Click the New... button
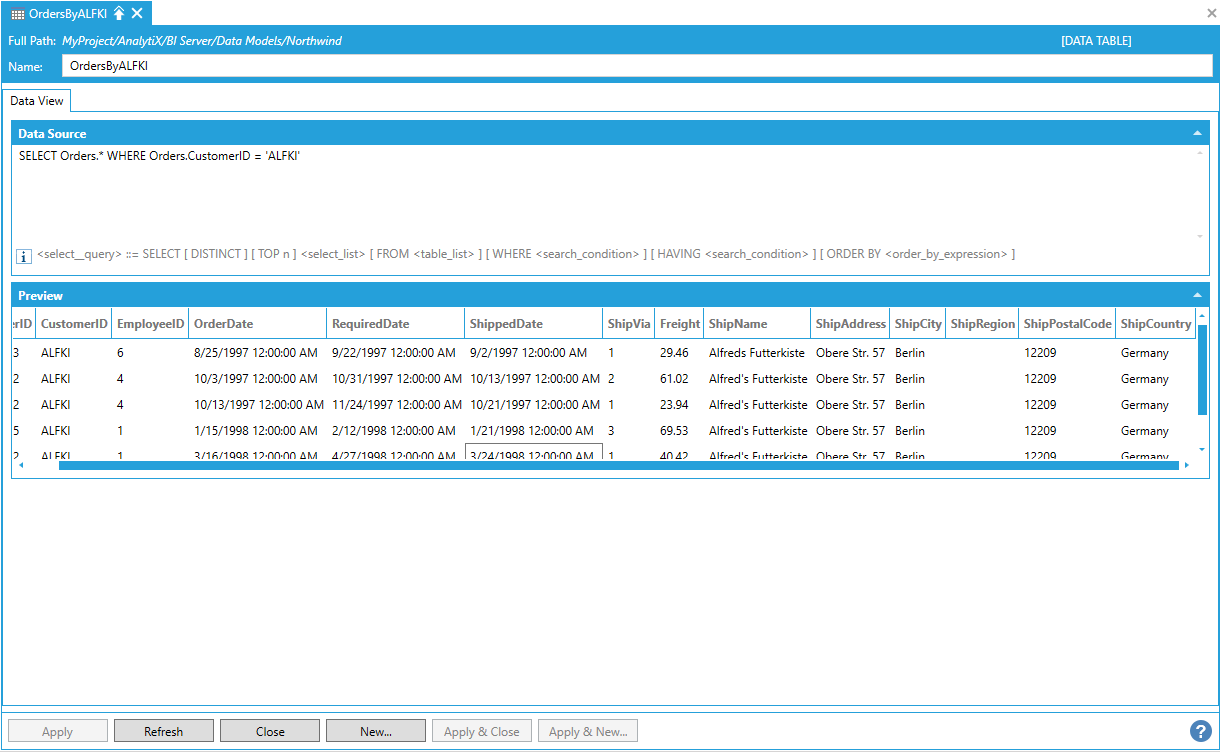This screenshot has width=1220, height=752. pos(376,731)
